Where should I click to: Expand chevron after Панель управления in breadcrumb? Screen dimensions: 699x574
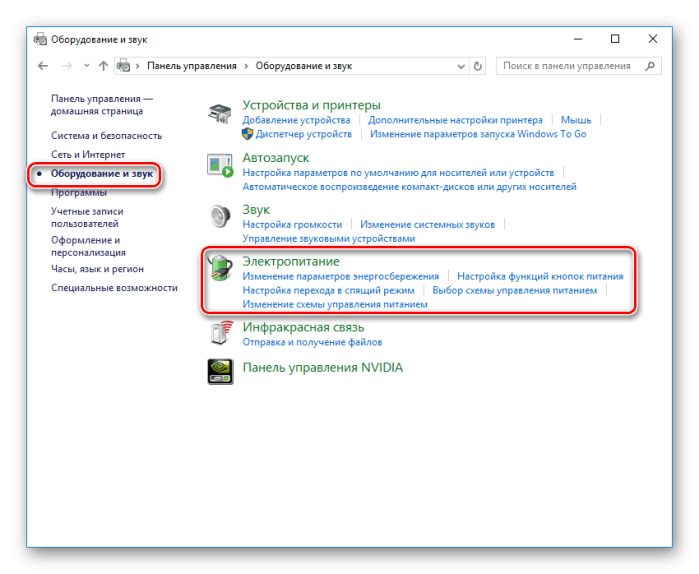[x=246, y=66]
